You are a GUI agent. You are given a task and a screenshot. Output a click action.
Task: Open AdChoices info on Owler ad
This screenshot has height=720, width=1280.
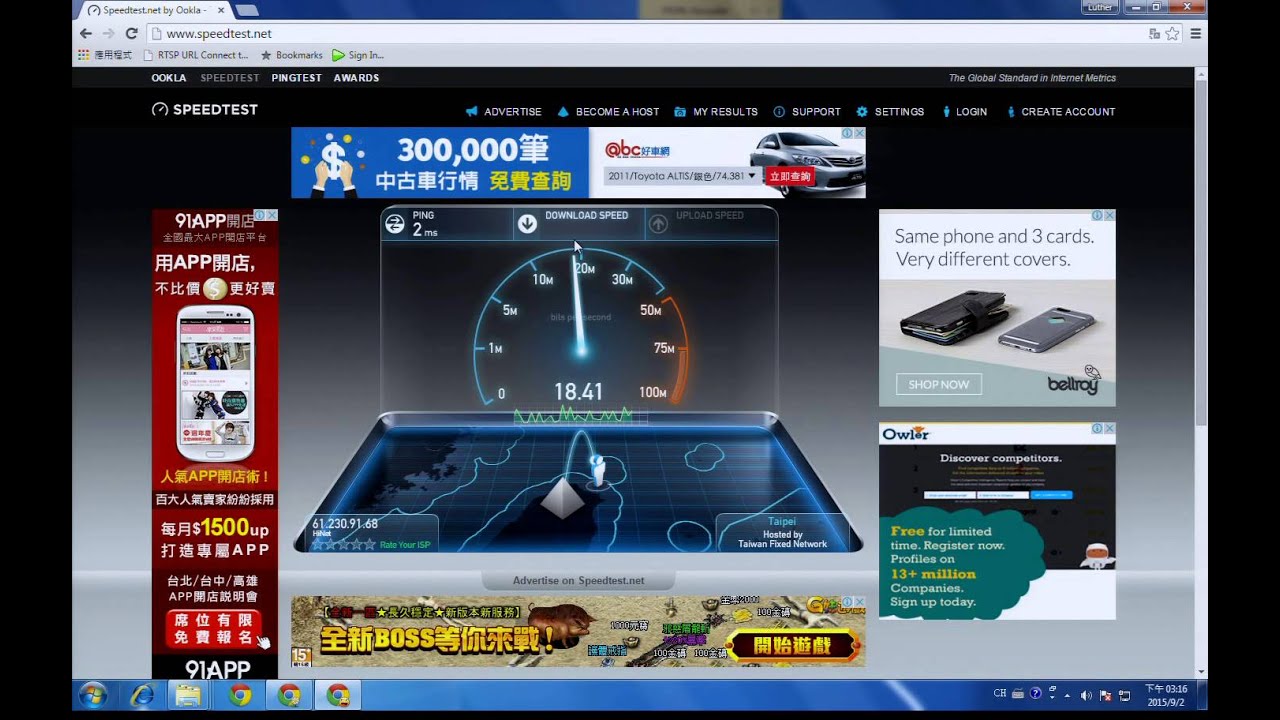[x=1097, y=428]
